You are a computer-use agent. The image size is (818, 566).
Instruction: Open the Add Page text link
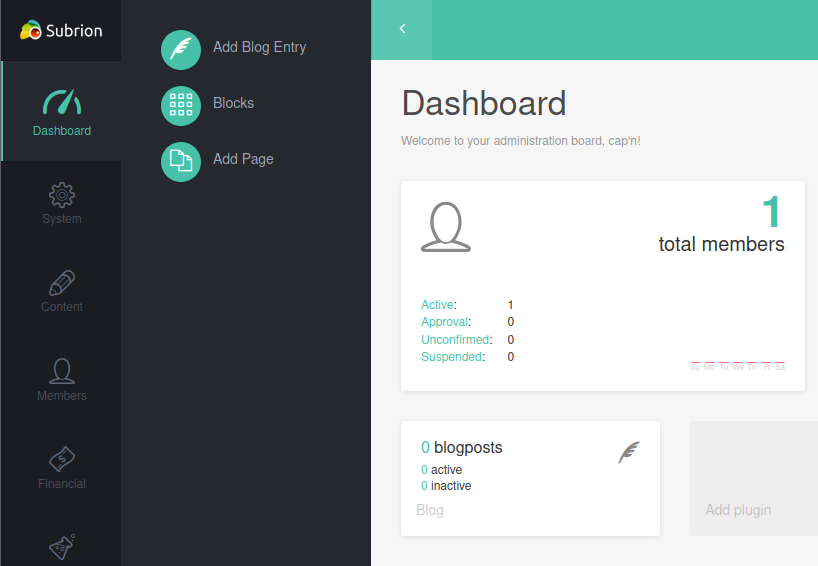[x=243, y=159]
